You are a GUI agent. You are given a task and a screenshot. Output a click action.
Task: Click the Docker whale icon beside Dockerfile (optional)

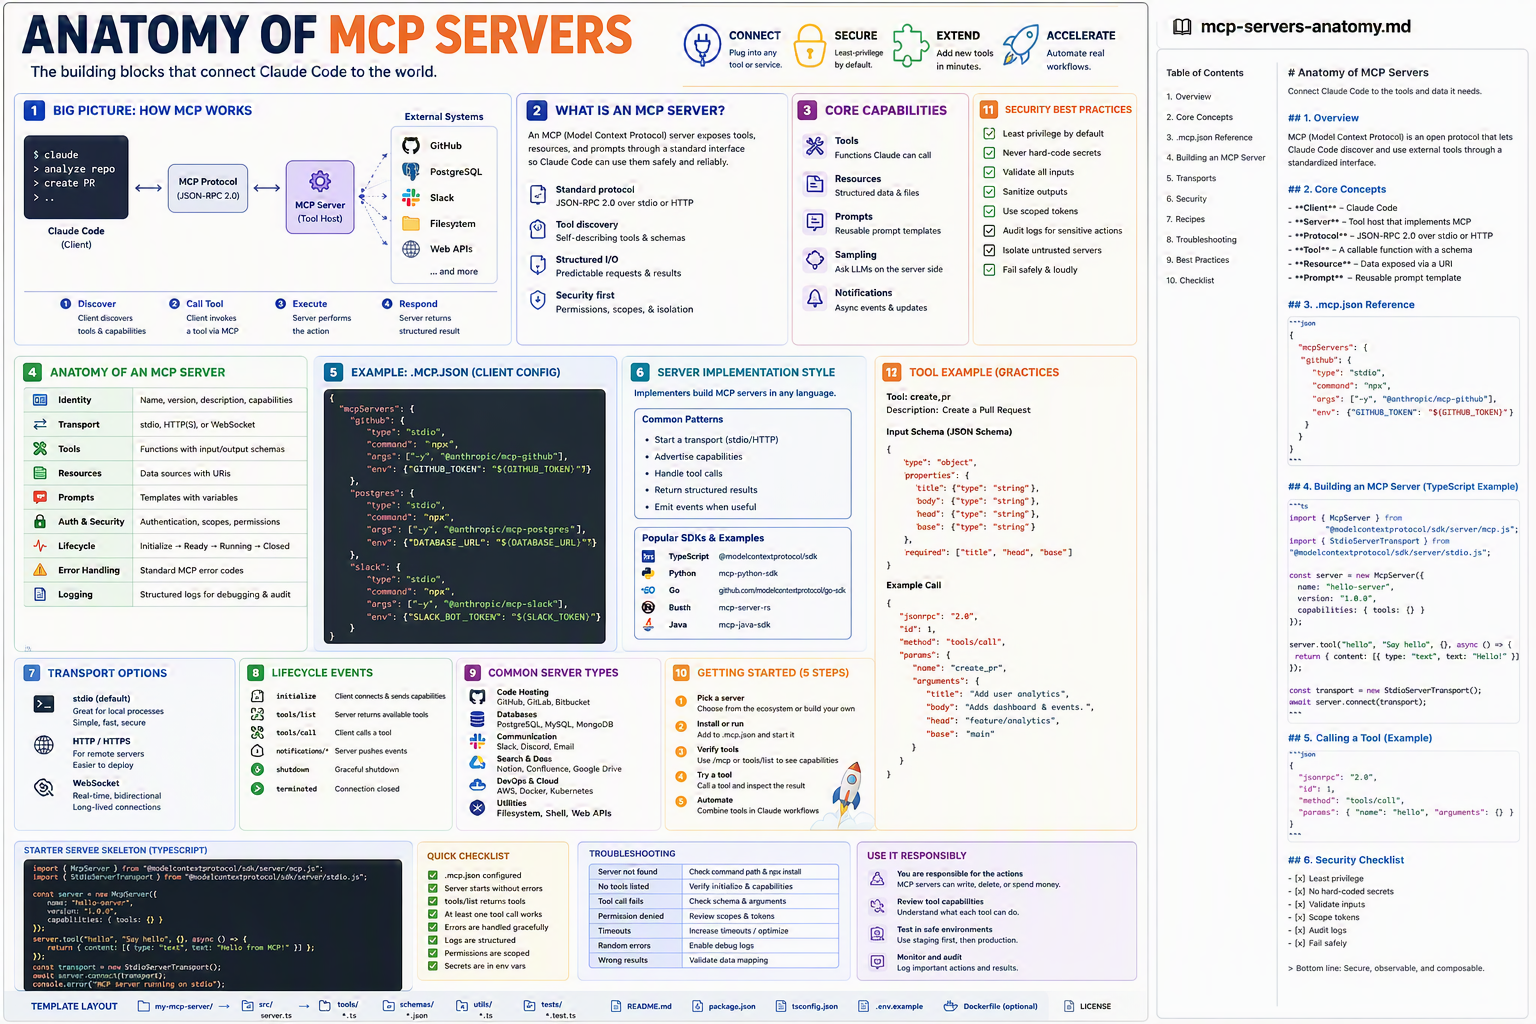(x=949, y=1006)
